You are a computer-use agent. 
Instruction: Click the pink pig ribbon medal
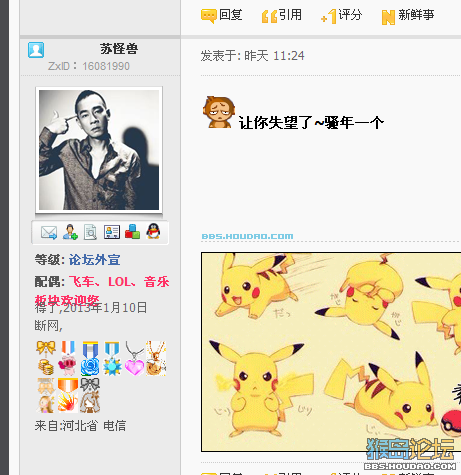68,358
